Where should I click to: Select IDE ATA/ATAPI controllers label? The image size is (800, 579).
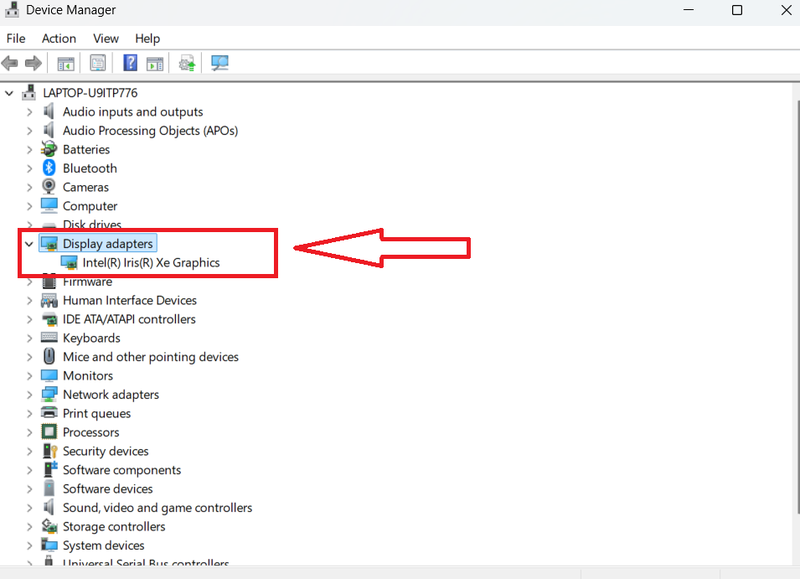coord(129,319)
